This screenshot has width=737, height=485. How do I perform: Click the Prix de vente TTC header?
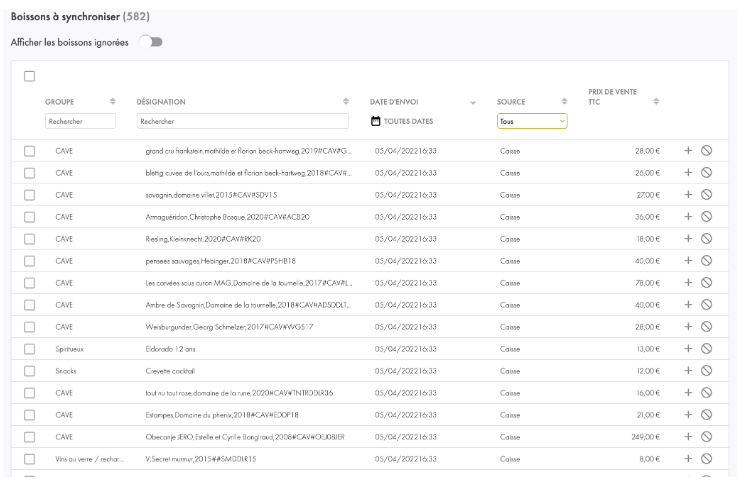coord(612,97)
